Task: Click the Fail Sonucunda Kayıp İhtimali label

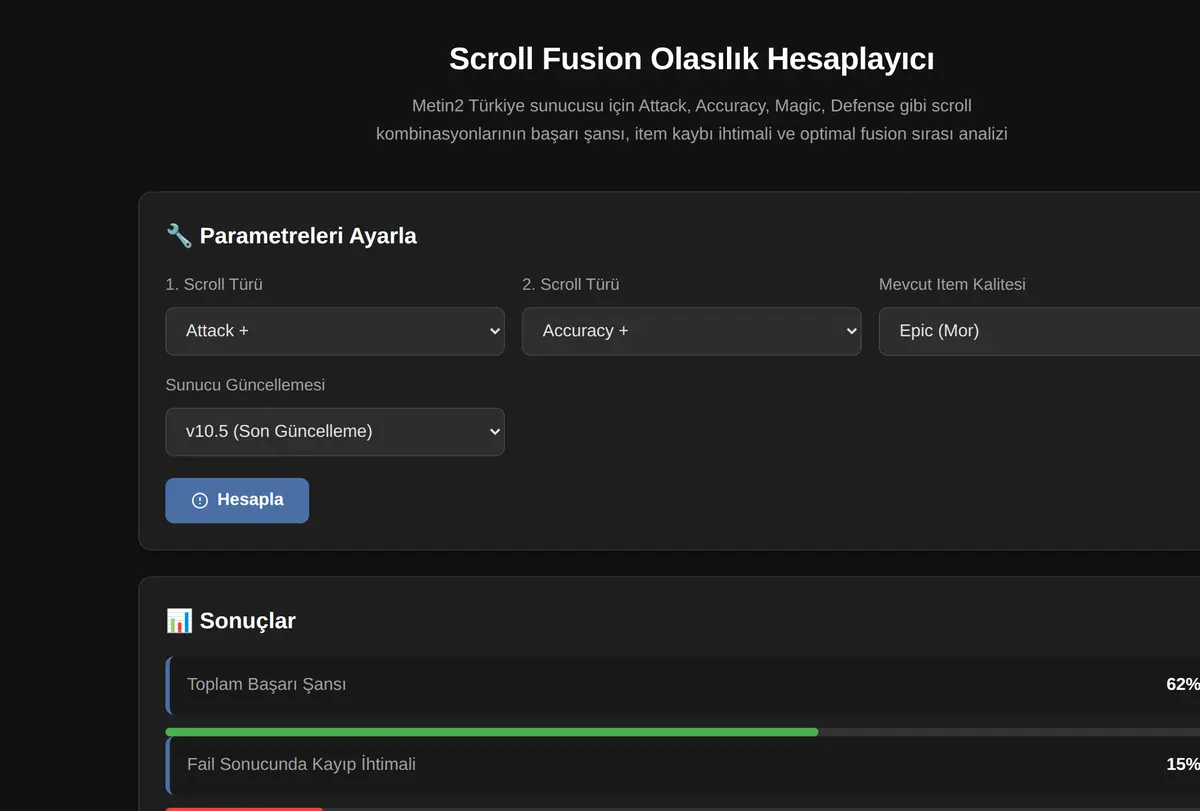Action: (x=301, y=764)
